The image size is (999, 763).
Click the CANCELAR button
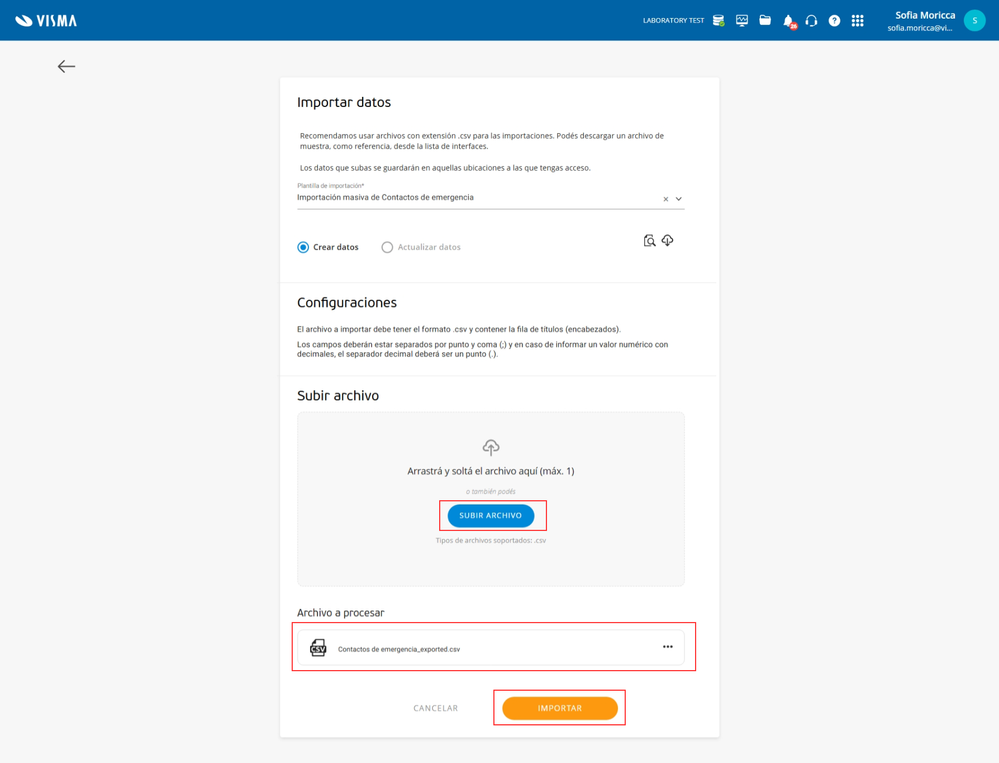point(436,708)
